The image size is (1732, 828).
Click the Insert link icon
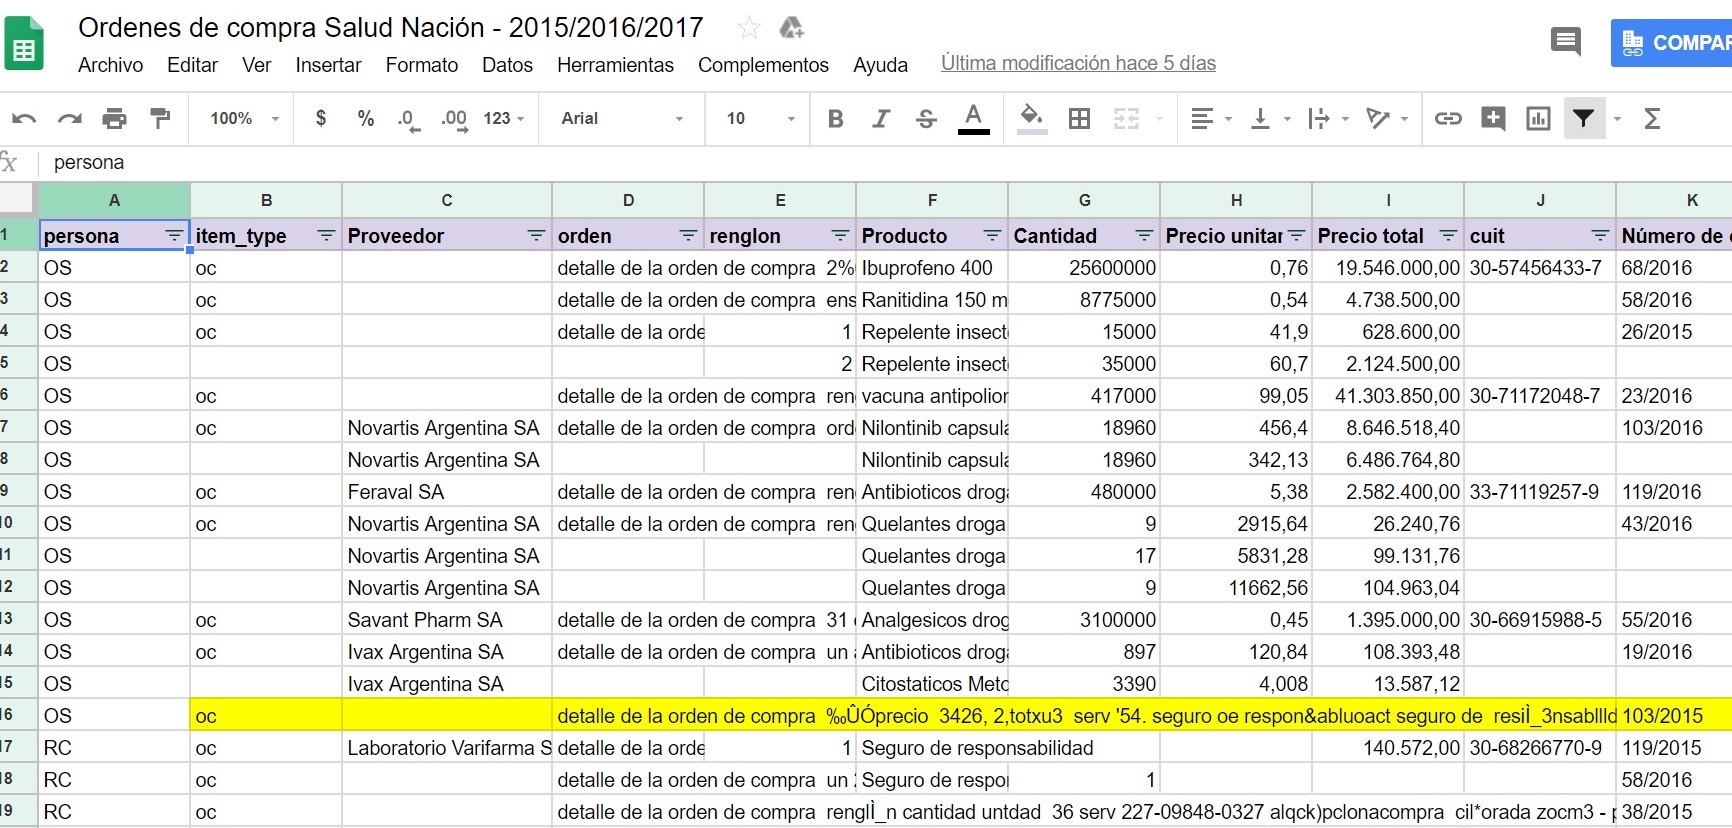tap(1448, 119)
